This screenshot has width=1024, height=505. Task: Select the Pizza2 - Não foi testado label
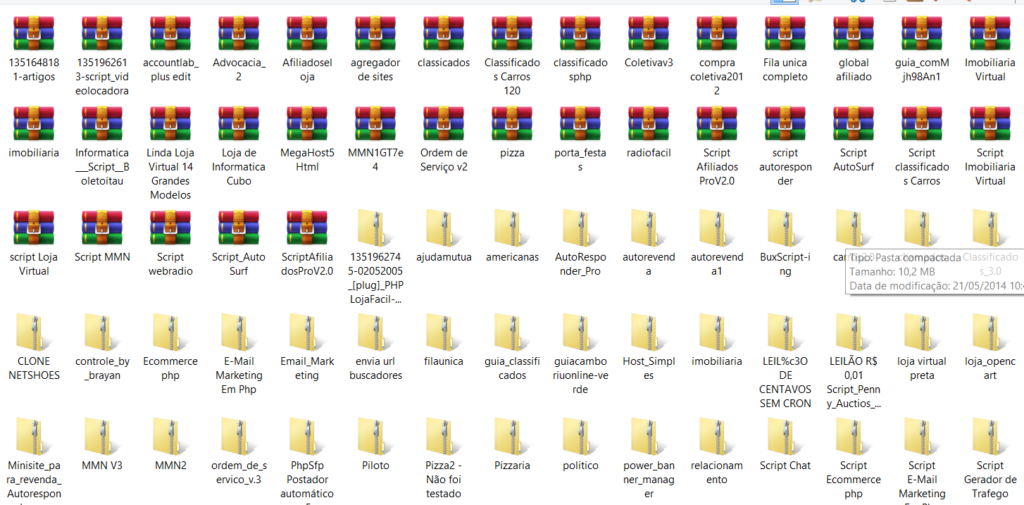(x=443, y=479)
